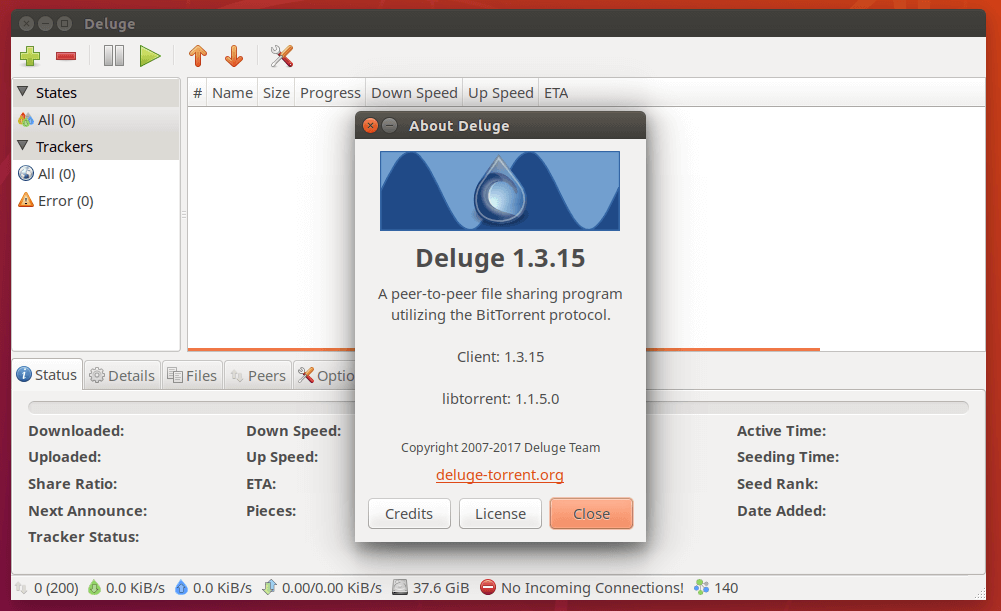The width and height of the screenshot is (1001, 611).
Task: Open Preferences with the tools icon
Action: tap(282, 56)
